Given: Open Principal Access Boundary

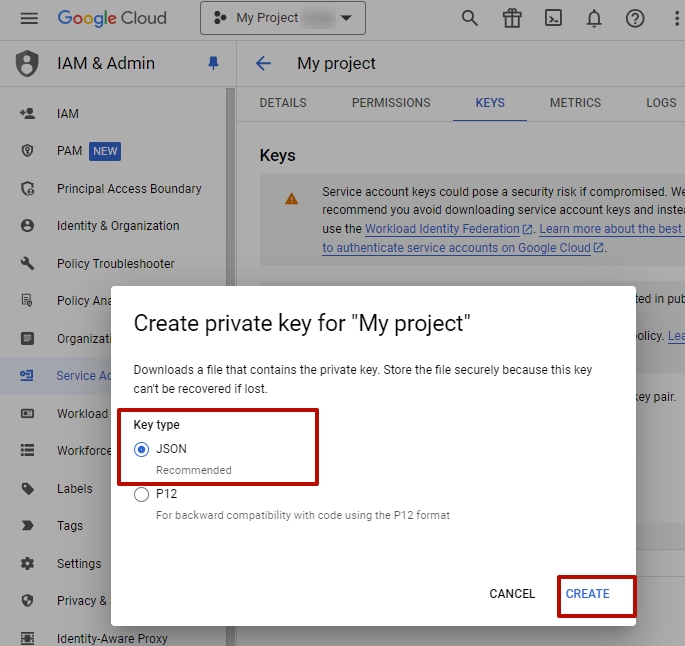Looking at the screenshot, I should (129, 189).
